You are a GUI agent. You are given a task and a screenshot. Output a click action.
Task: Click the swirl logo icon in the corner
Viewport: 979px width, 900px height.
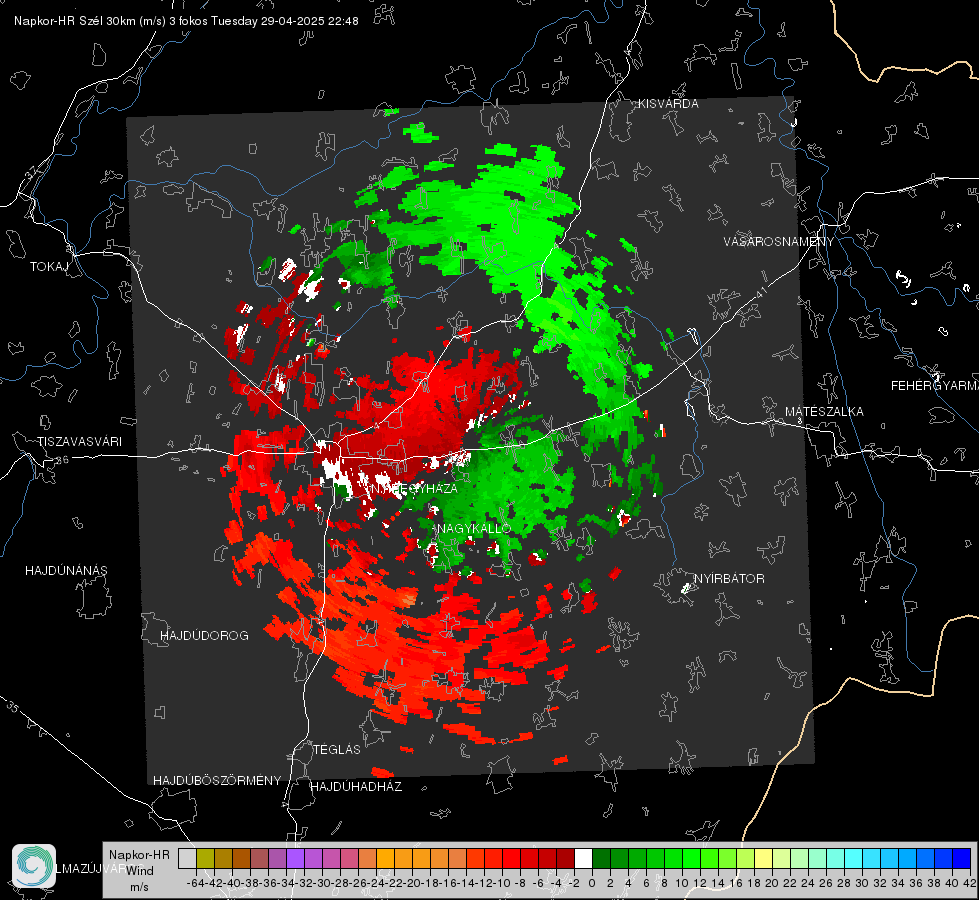[x=34, y=866]
